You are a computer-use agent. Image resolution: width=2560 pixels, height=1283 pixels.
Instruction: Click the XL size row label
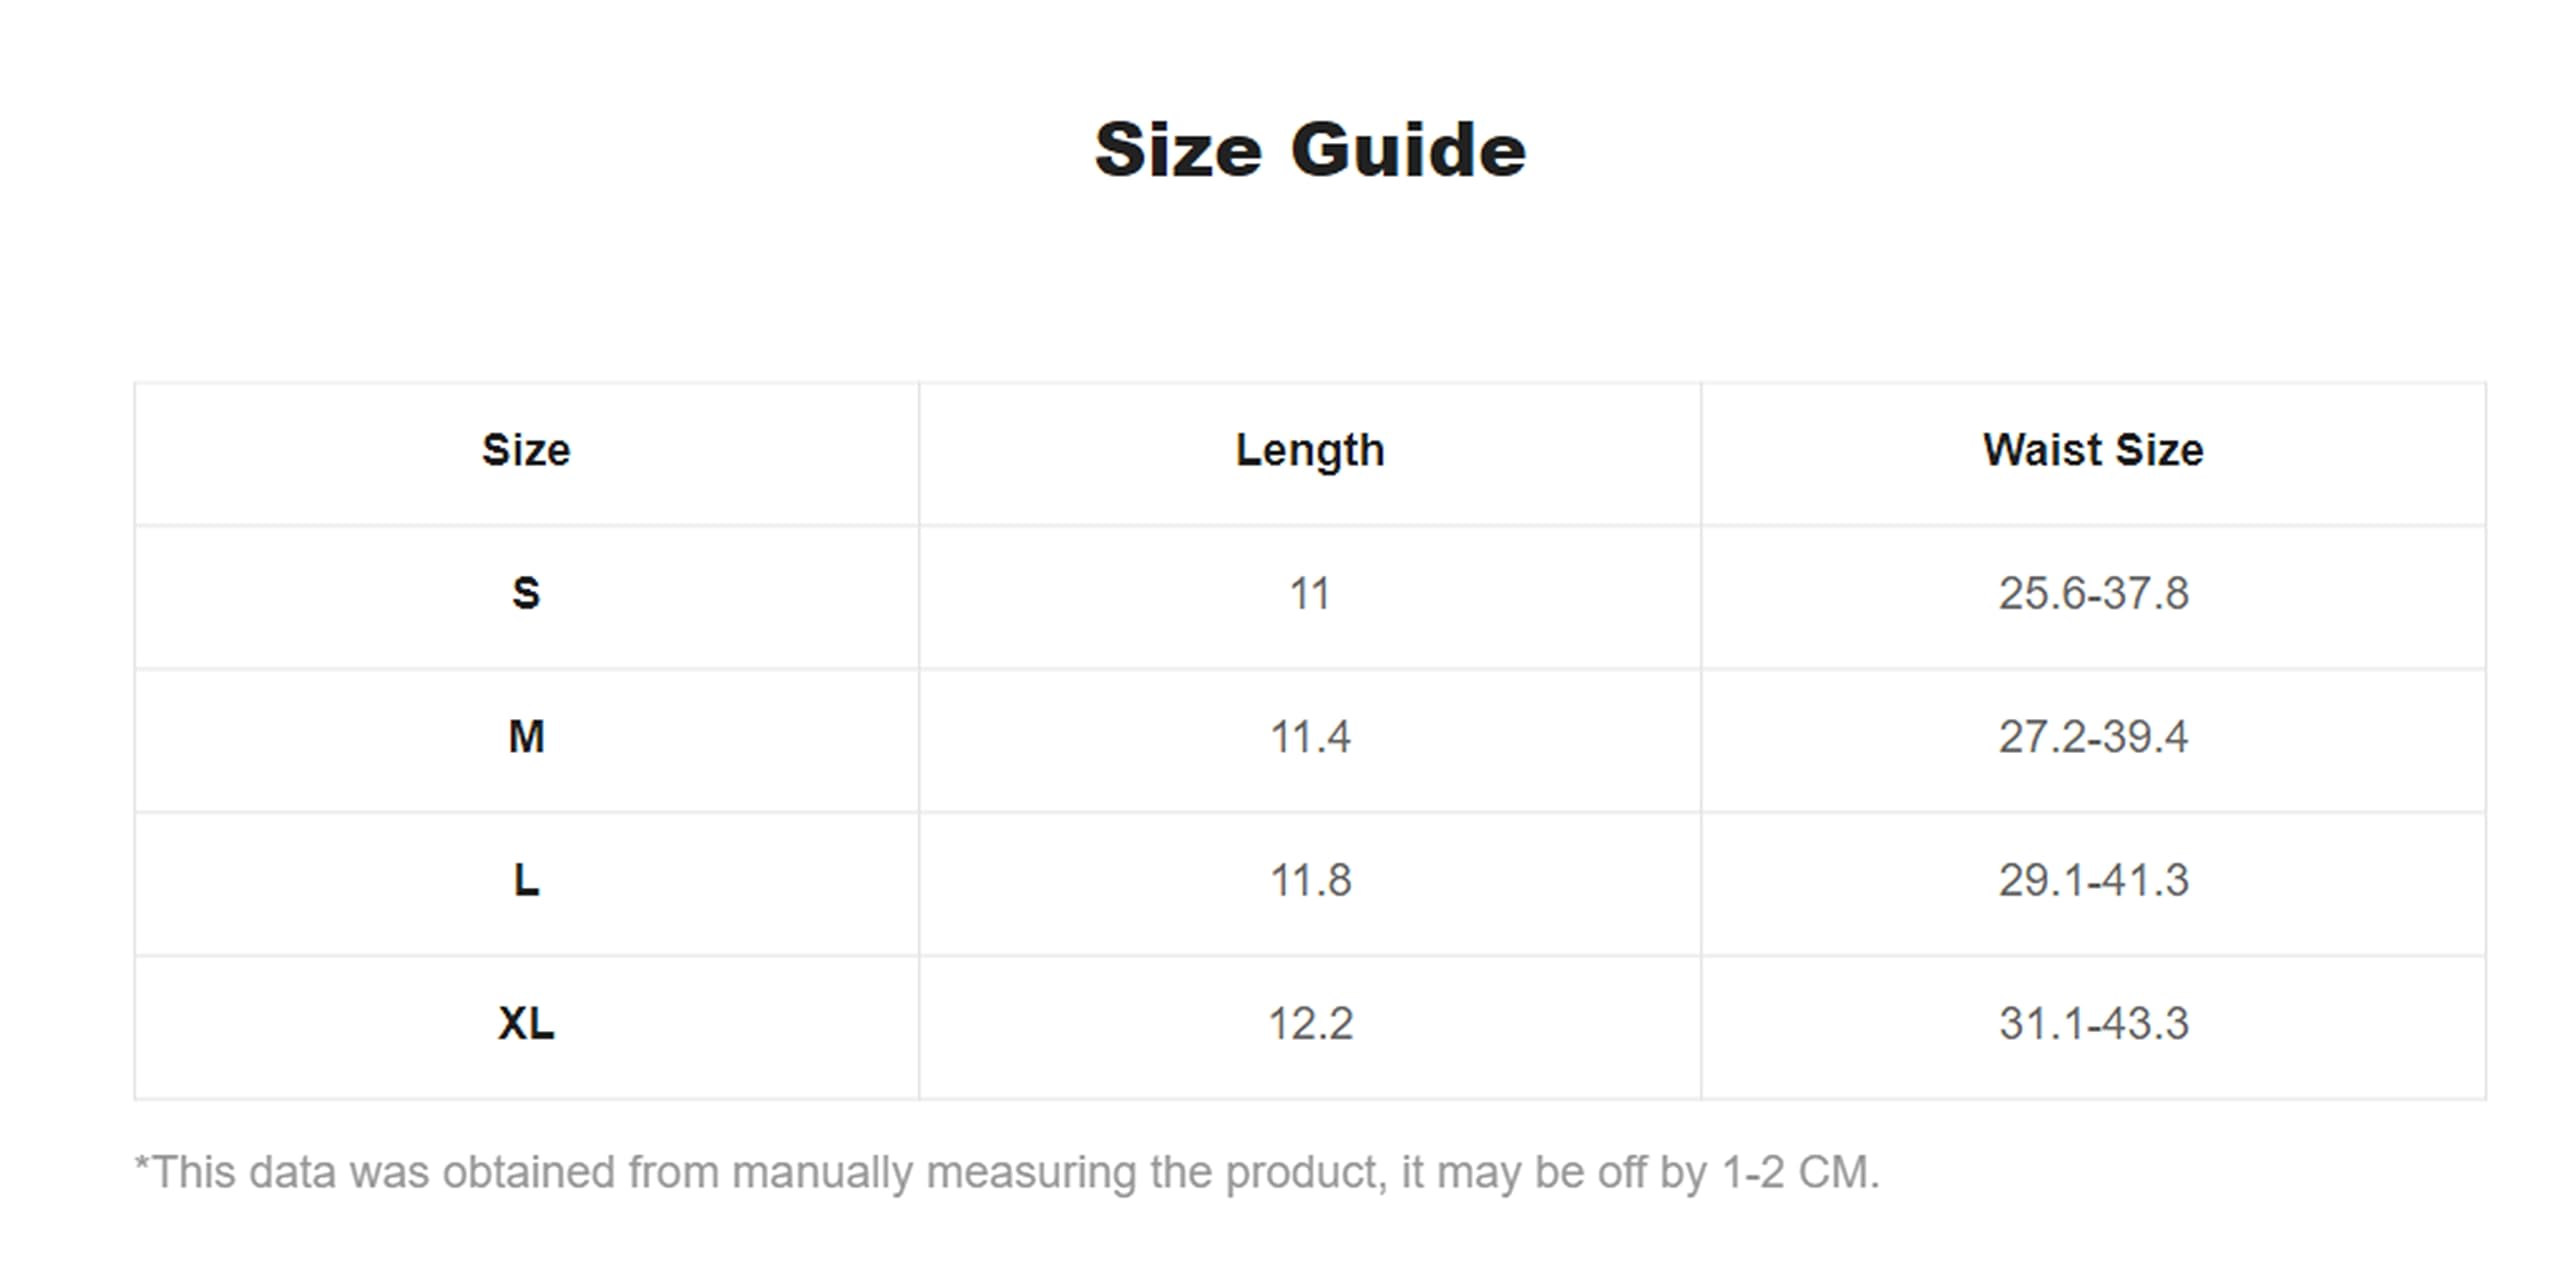tap(526, 1023)
